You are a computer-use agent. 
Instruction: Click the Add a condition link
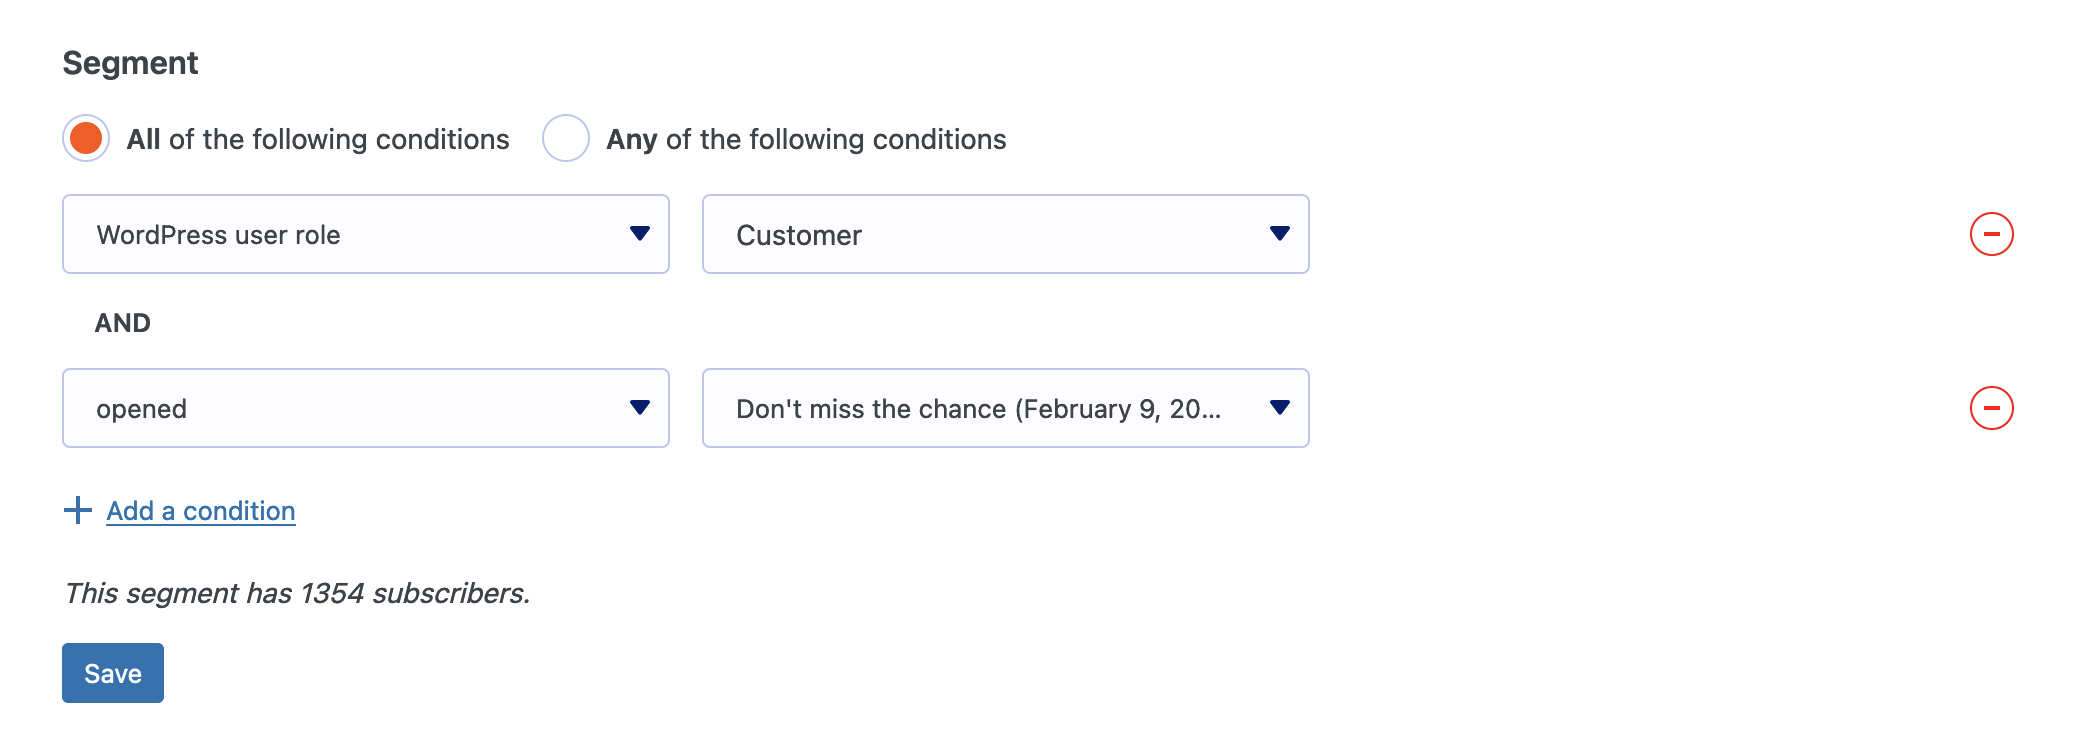tap(201, 511)
